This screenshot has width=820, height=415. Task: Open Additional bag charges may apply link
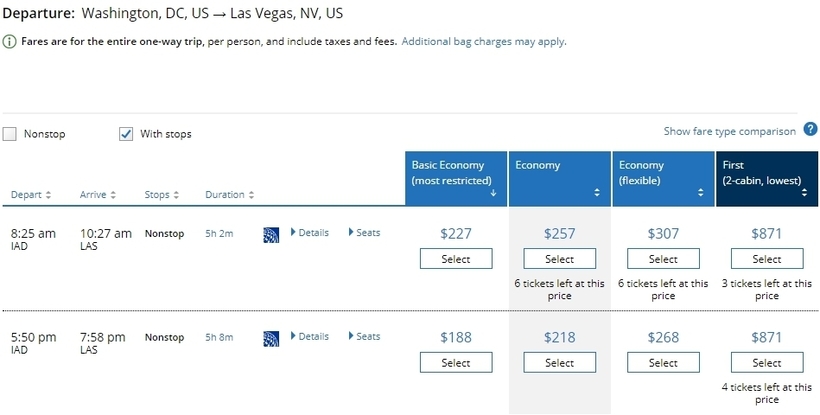pos(484,41)
